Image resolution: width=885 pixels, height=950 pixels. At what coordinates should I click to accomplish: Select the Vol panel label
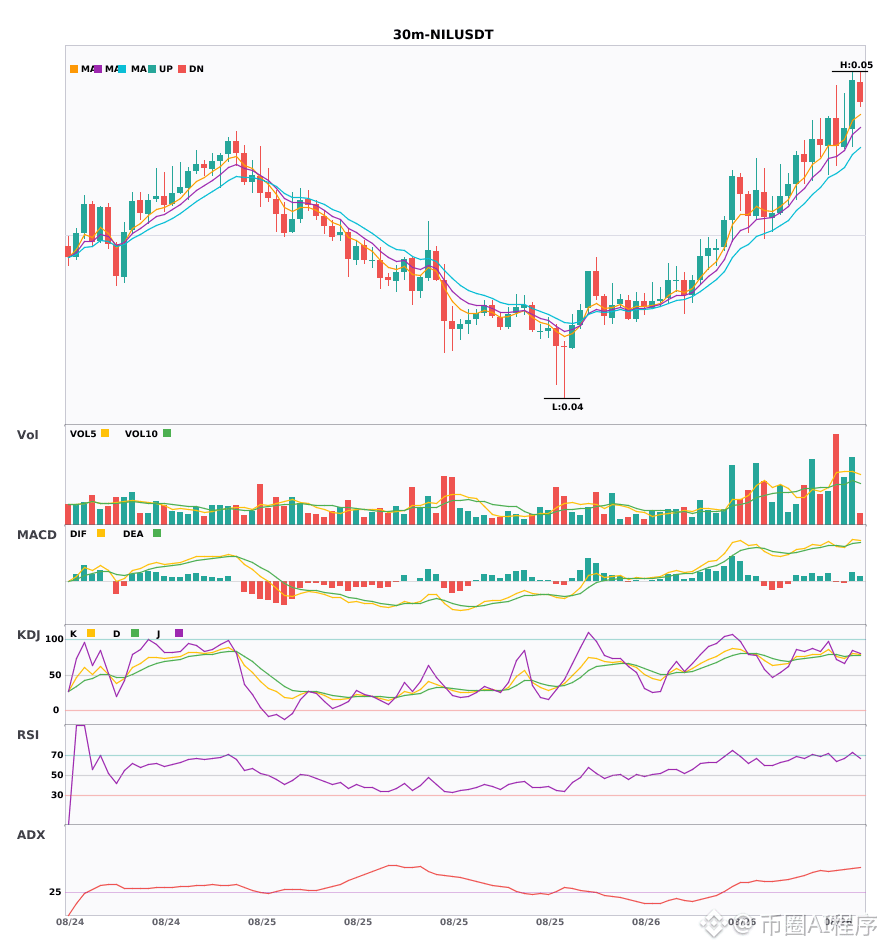[27, 434]
